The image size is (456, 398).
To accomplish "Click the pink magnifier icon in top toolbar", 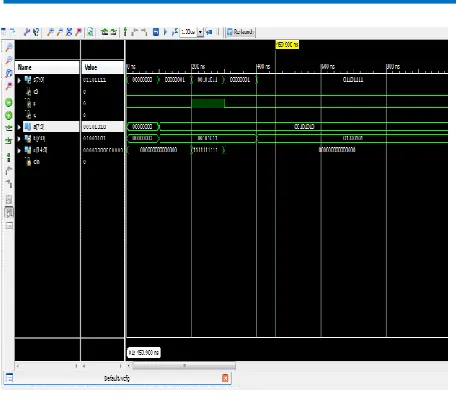I will tap(78, 32).
